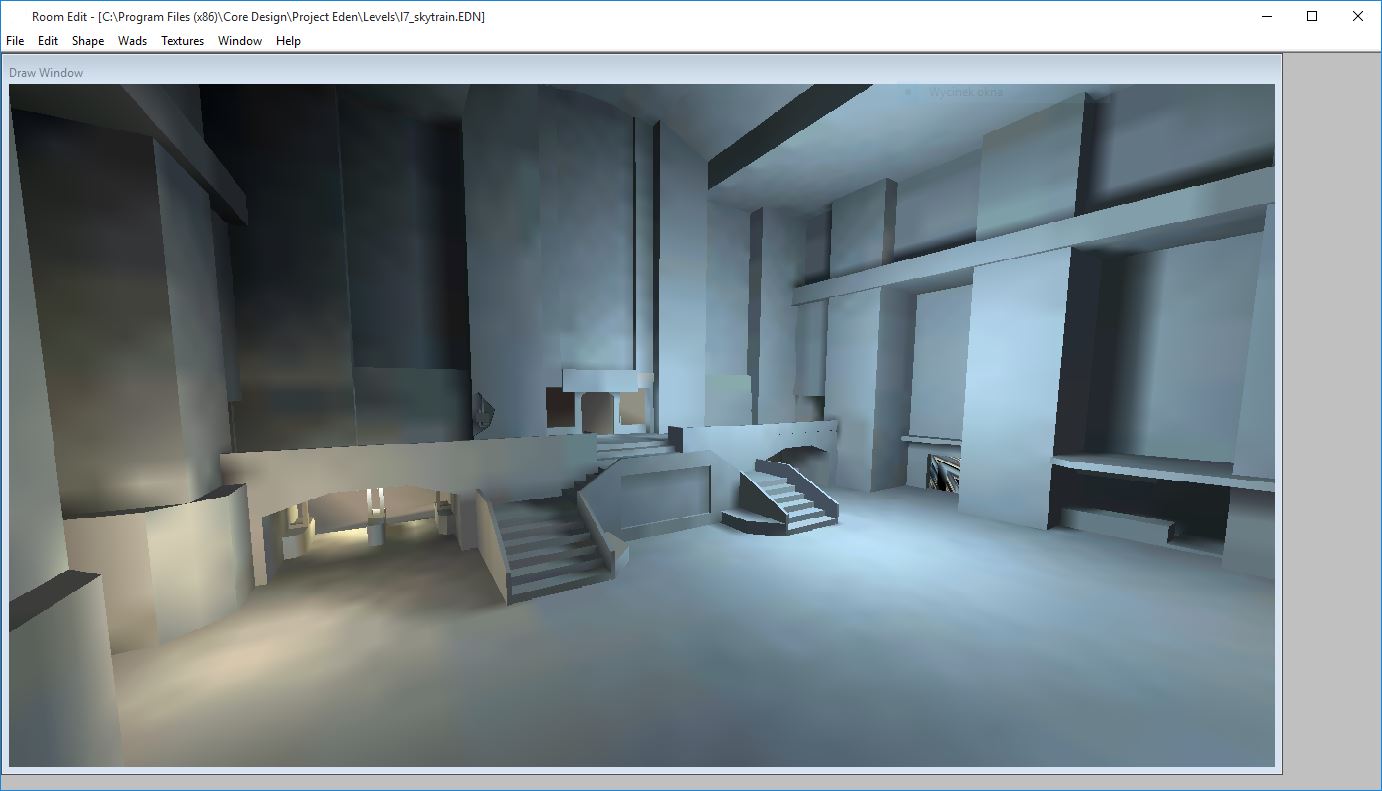Open the Window menu

[240, 41]
